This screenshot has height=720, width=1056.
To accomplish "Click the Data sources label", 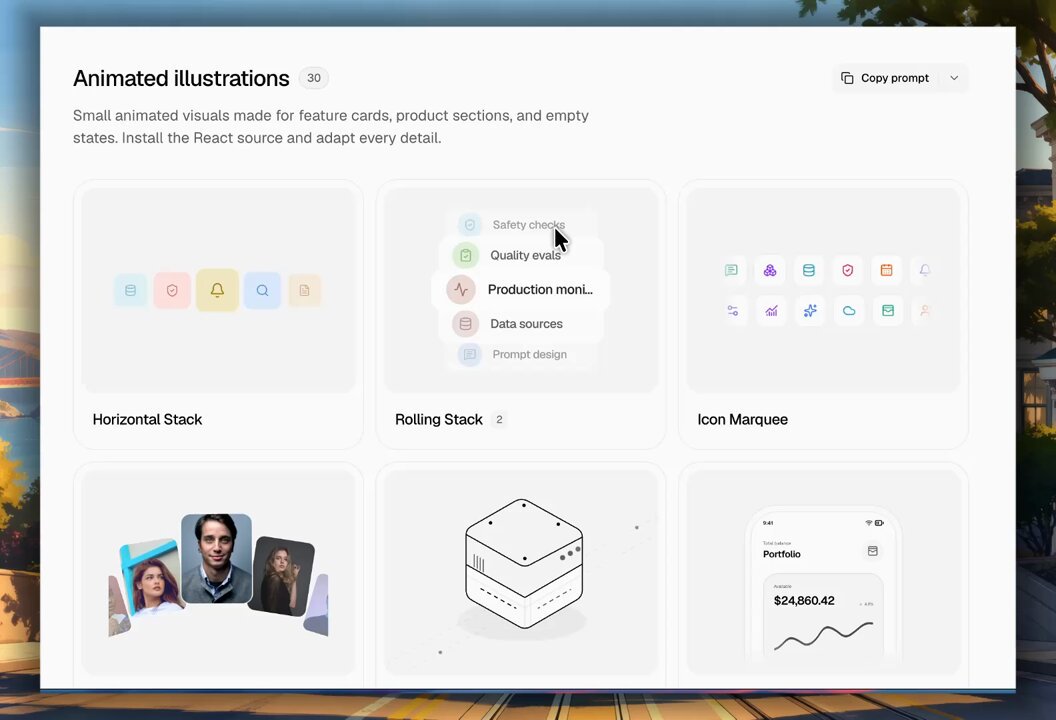I will pyautogui.click(x=526, y=324).
